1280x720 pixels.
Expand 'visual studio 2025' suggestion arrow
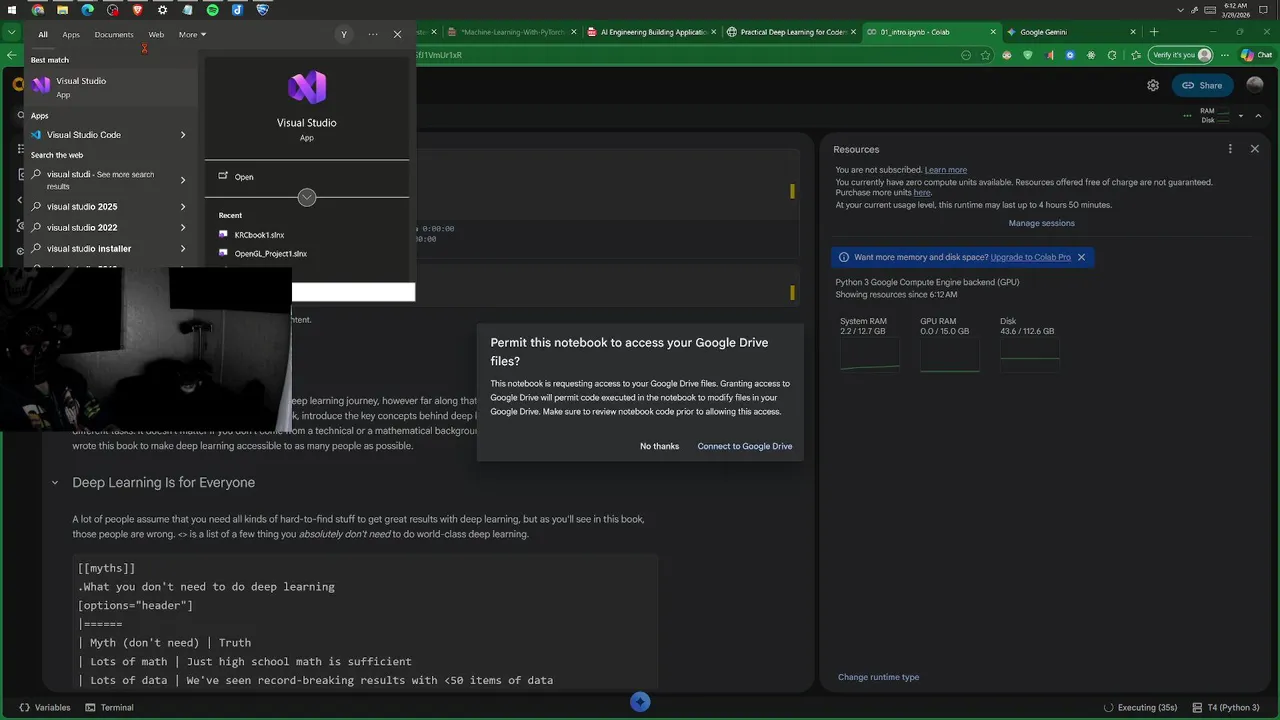183,207
